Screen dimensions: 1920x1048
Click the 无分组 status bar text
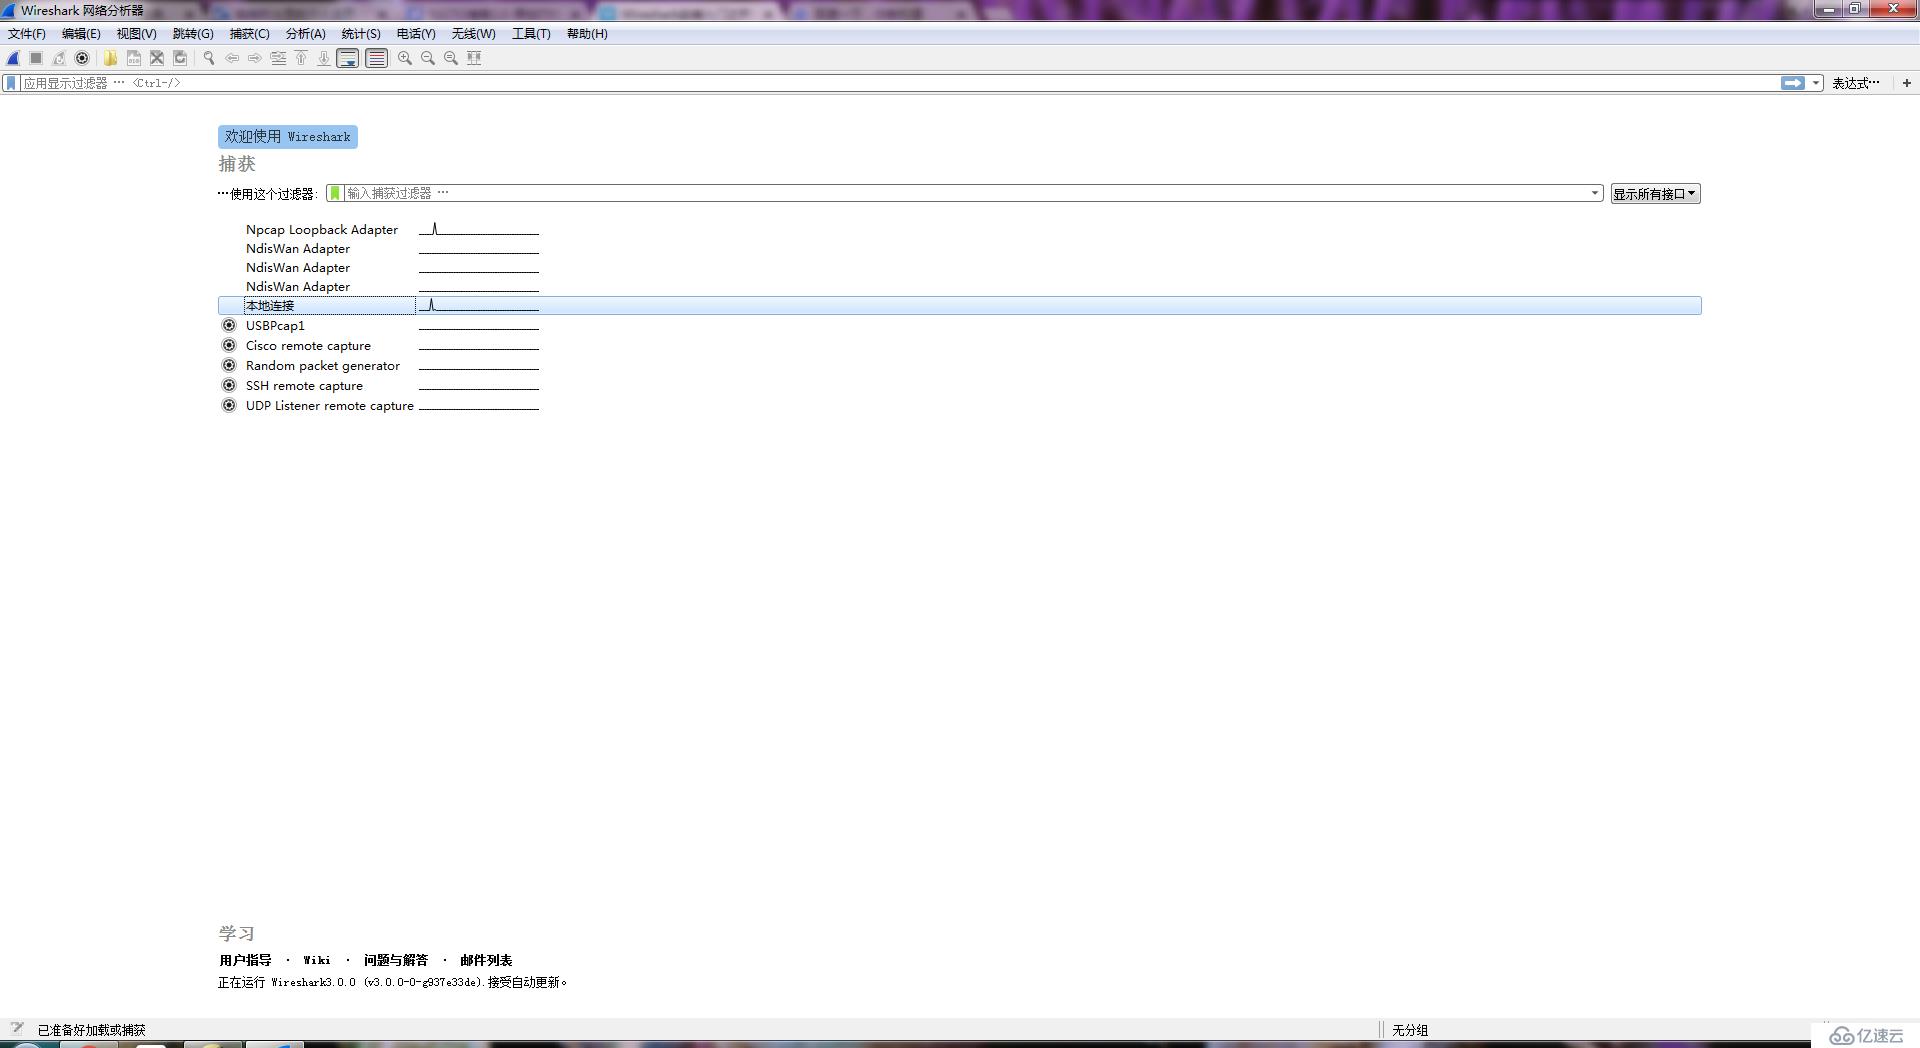pos(1410,1030)
